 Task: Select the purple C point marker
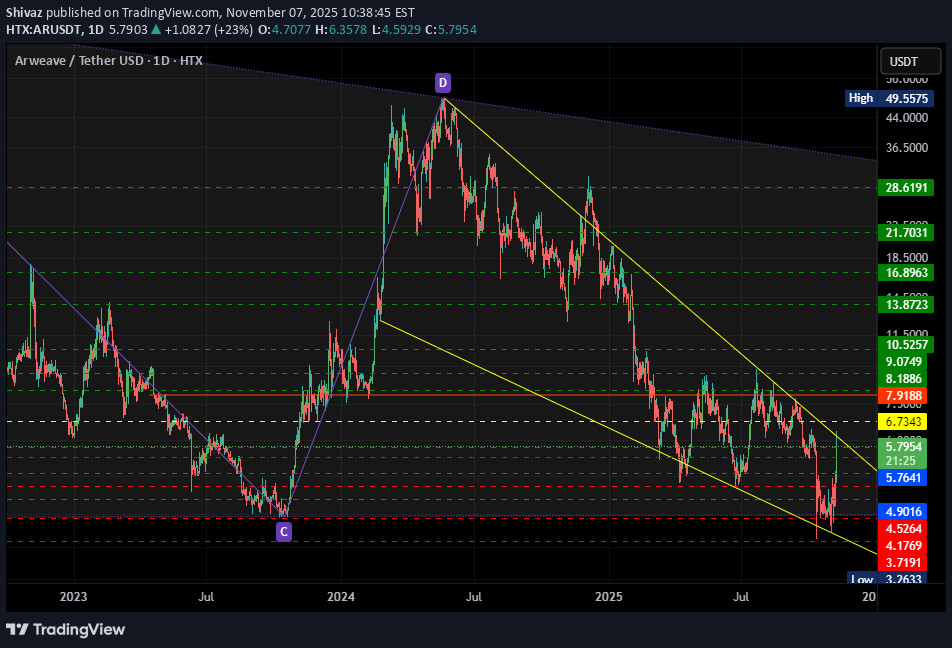284,532
